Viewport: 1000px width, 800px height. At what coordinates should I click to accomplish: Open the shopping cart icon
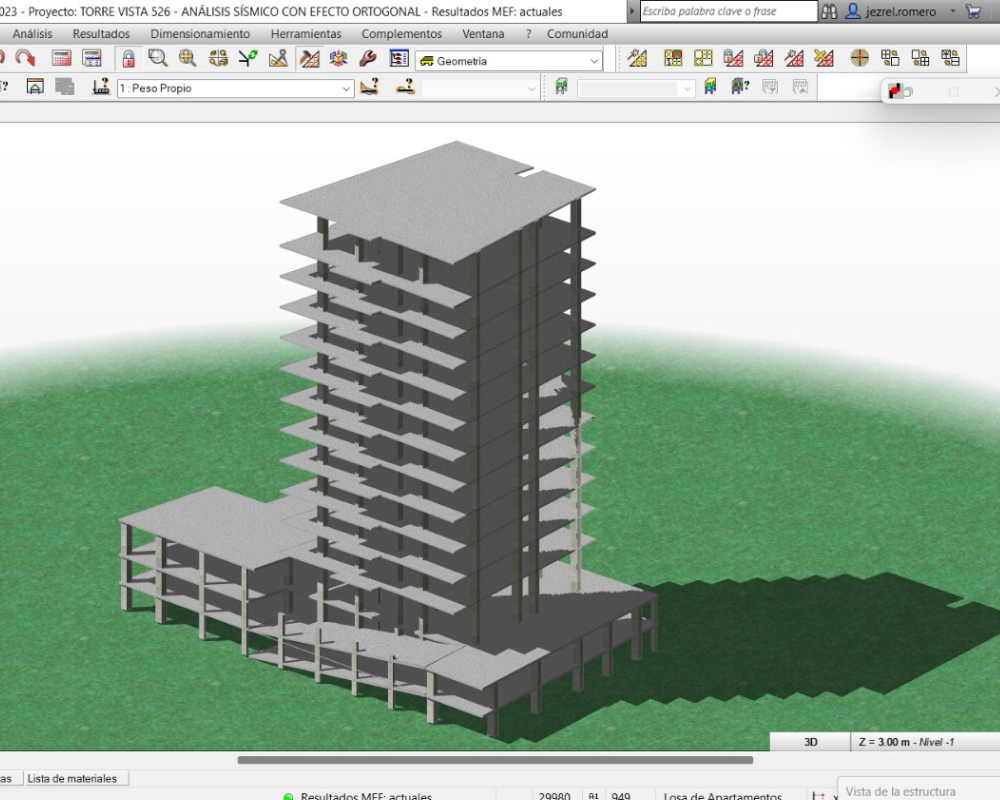[x=973, y=12]
